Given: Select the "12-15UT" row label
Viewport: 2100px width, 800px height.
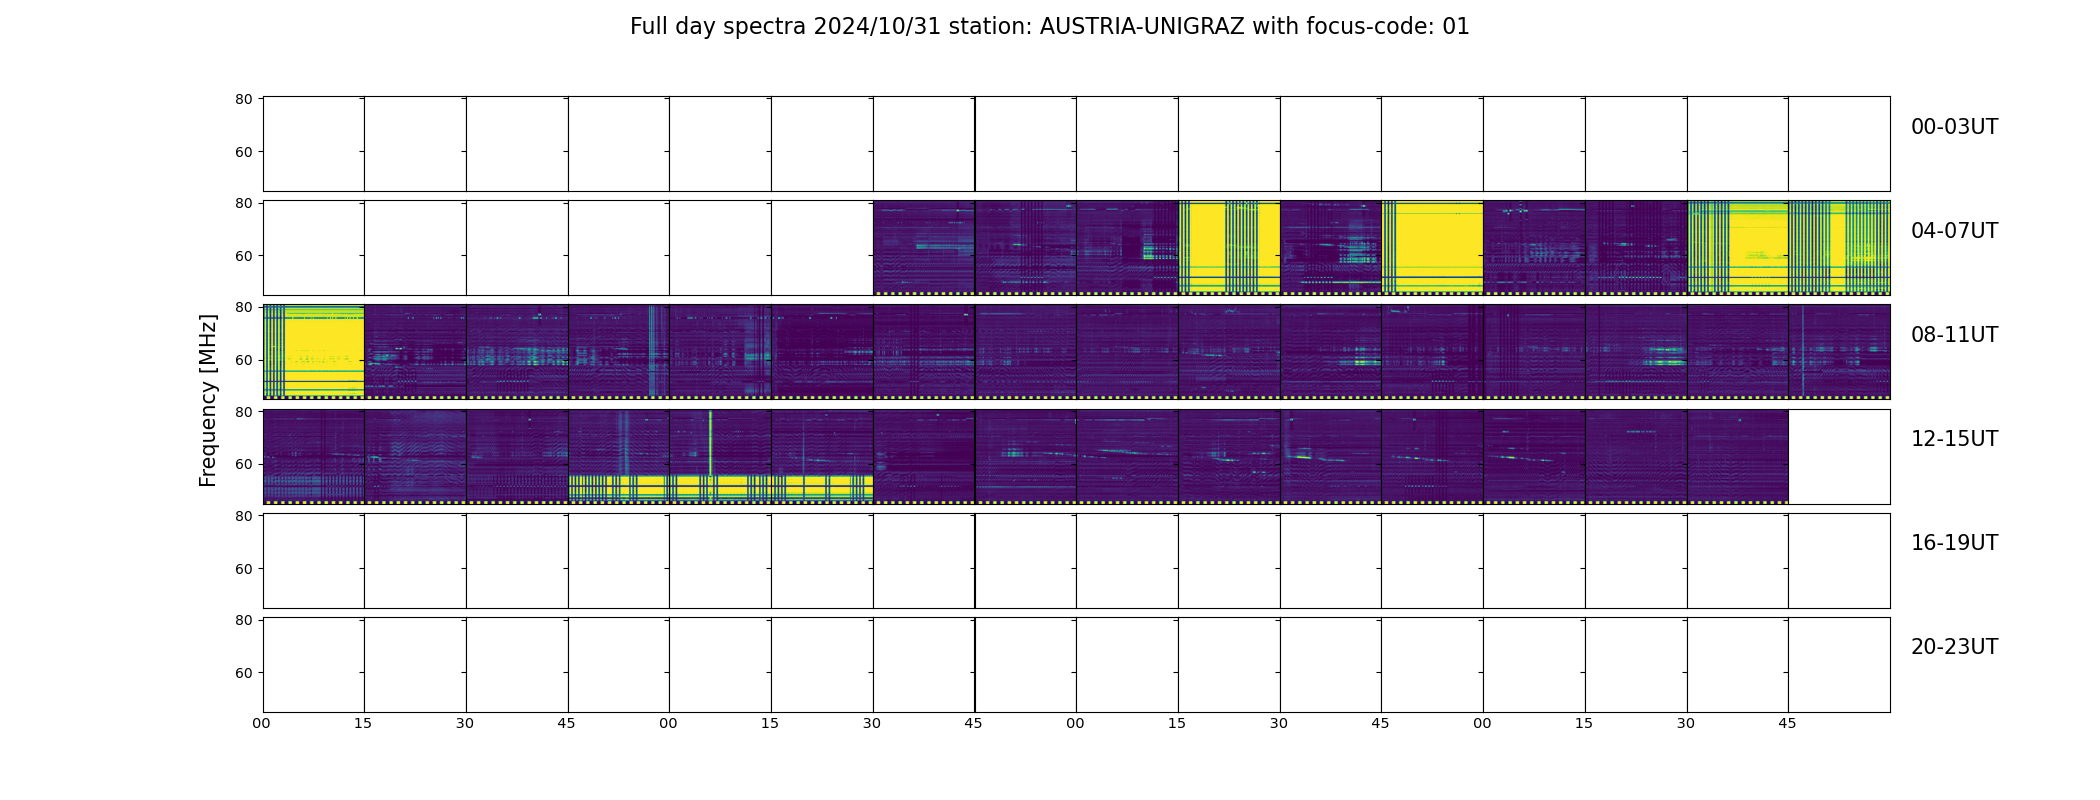Looking at the screenshot, I should tap(1954, 439).
